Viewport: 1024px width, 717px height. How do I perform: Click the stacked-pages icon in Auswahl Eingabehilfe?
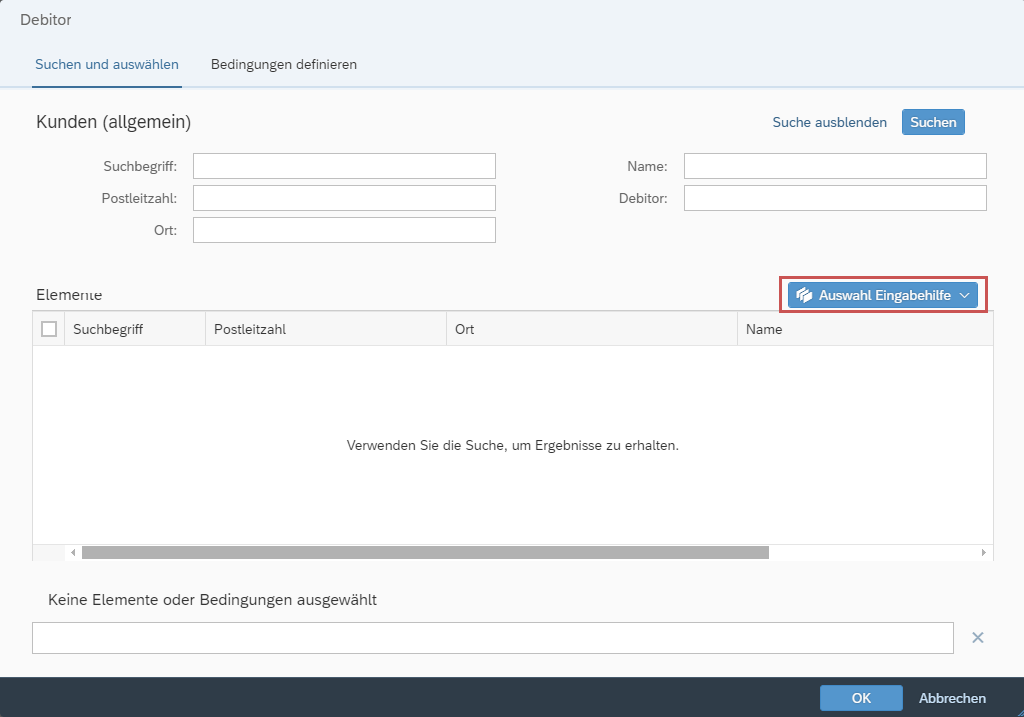point(804,296)
